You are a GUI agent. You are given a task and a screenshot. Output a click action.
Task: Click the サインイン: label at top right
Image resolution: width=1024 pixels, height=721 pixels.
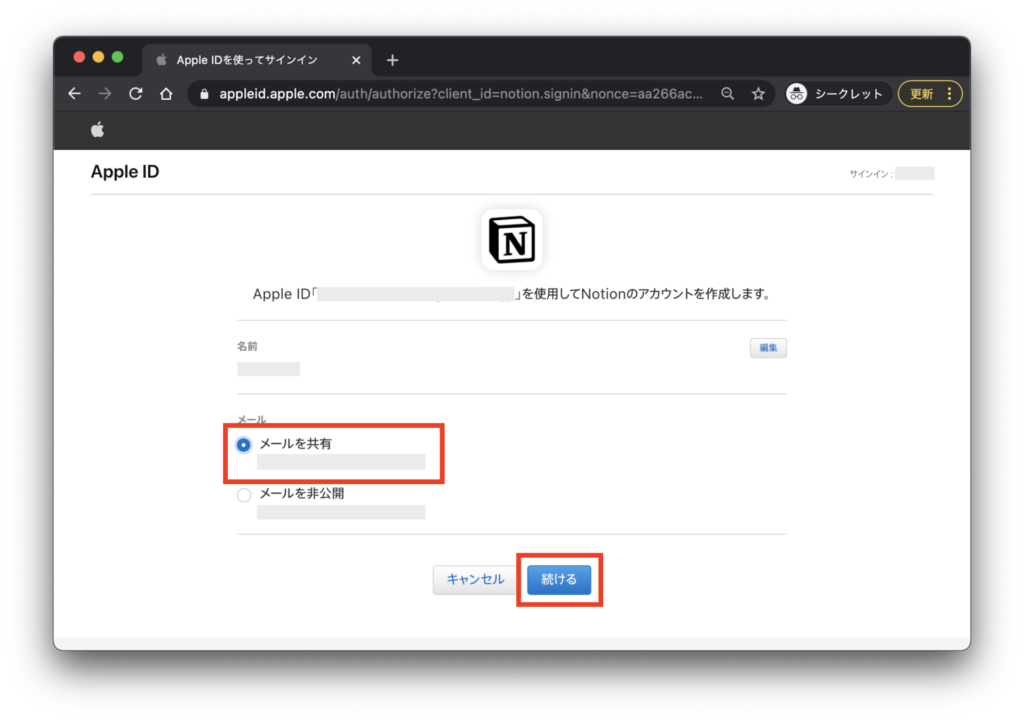(871, 174)
